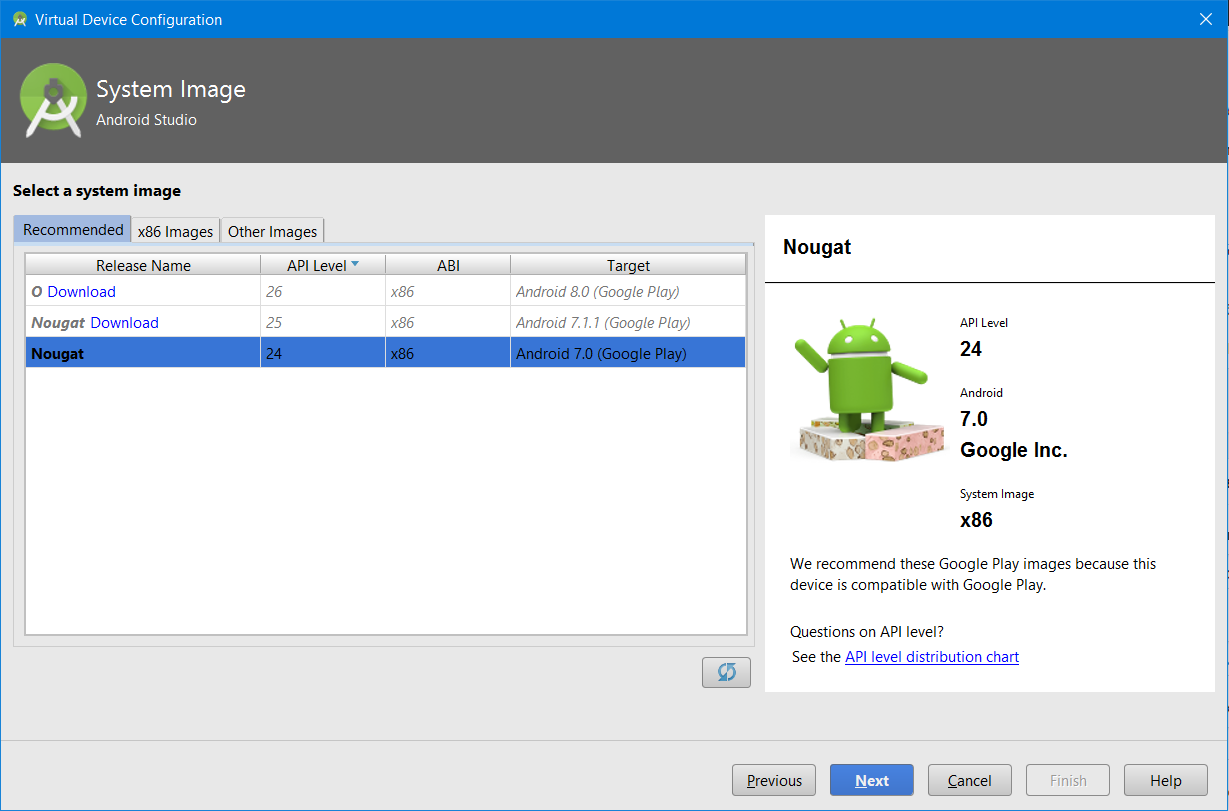Click the x86 ABI cell in the O row
This screenshot has height=811, width=1229.
(x=448, y=292)
